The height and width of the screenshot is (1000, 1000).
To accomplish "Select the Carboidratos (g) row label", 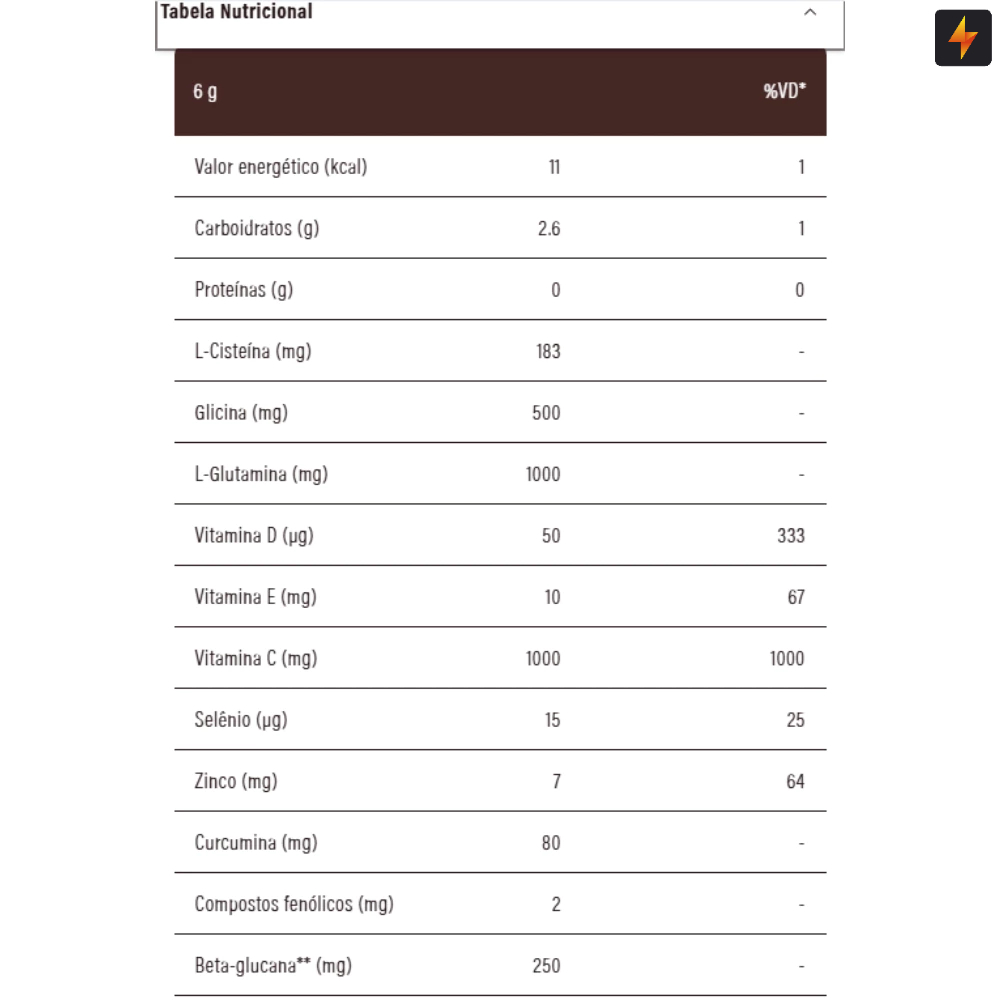I will click(257, 228).
